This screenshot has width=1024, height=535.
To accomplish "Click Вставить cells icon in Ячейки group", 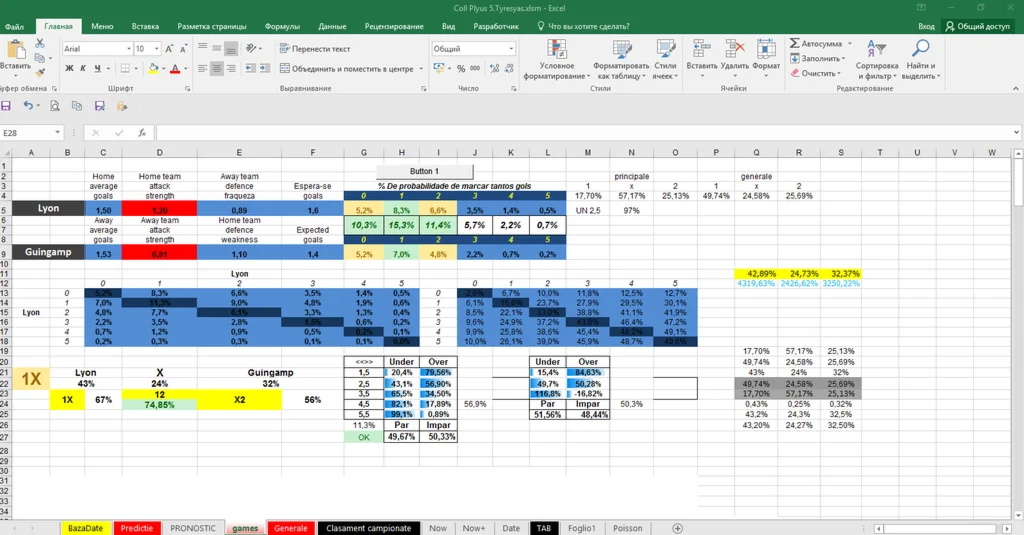I will [x=701, y=49].
